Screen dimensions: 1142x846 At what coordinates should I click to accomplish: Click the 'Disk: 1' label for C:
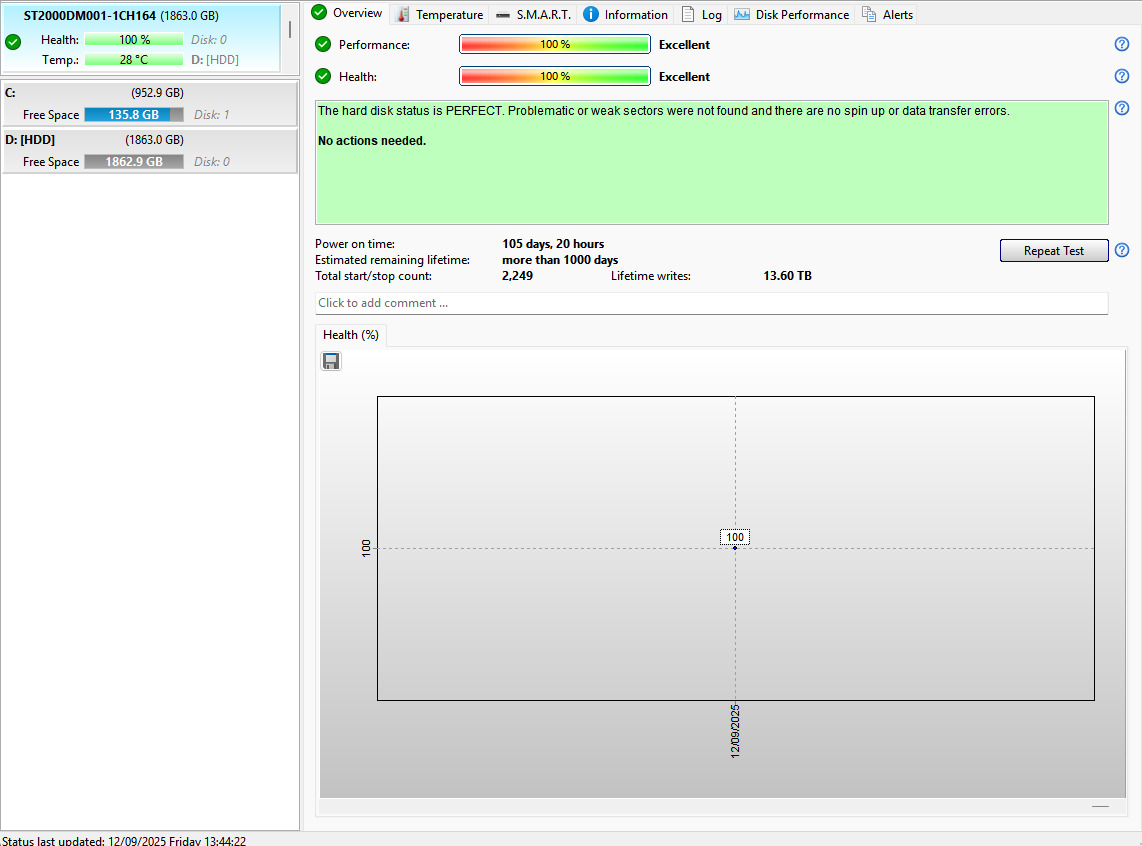pyautogui.click(x=212, y=114)
